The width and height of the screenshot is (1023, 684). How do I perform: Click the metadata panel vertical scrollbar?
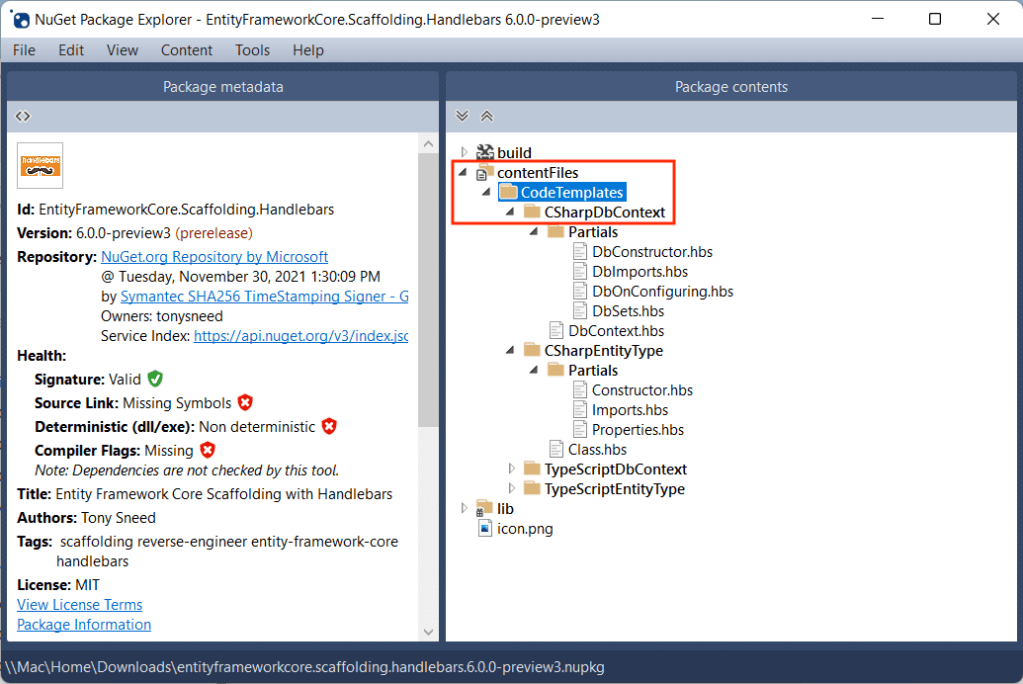point(428,300)
